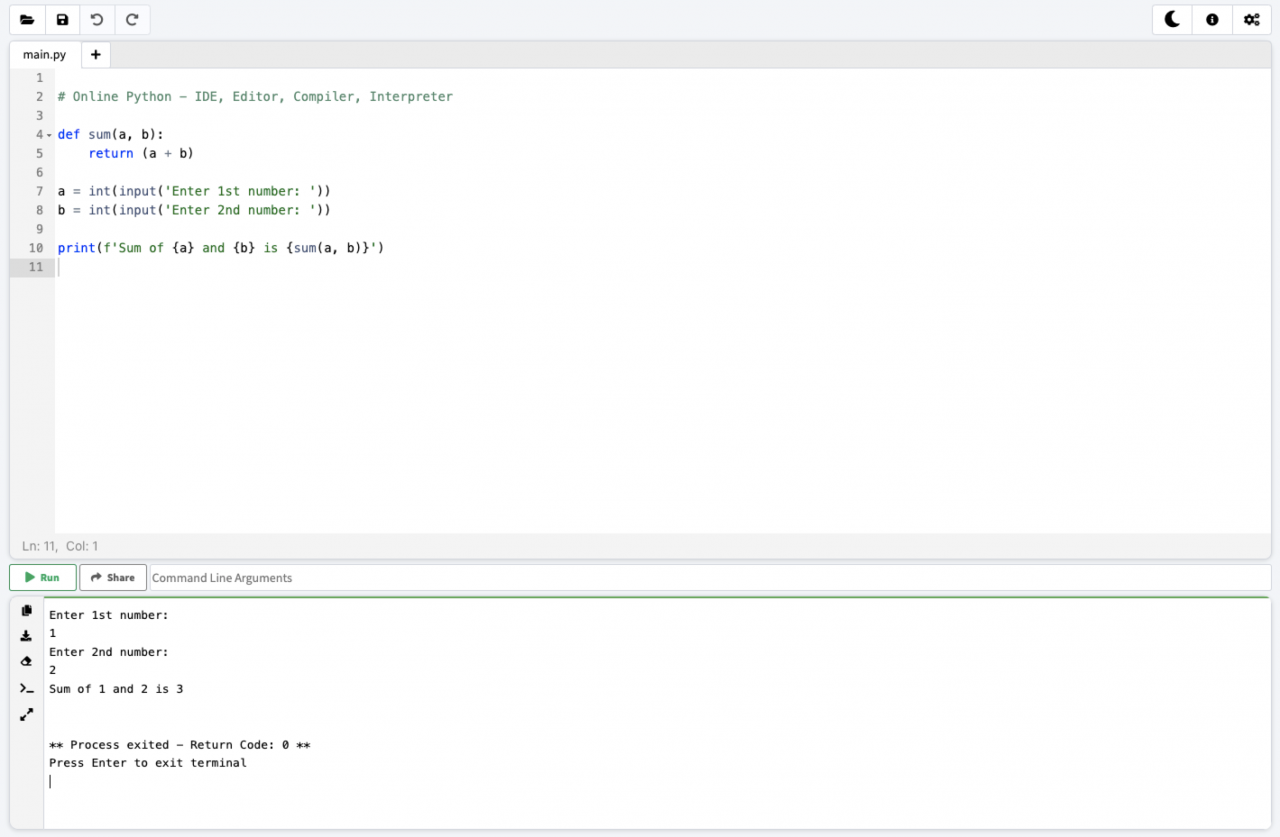
Task: Open the interactive shell prompt icon
Action: pos(27,688)
